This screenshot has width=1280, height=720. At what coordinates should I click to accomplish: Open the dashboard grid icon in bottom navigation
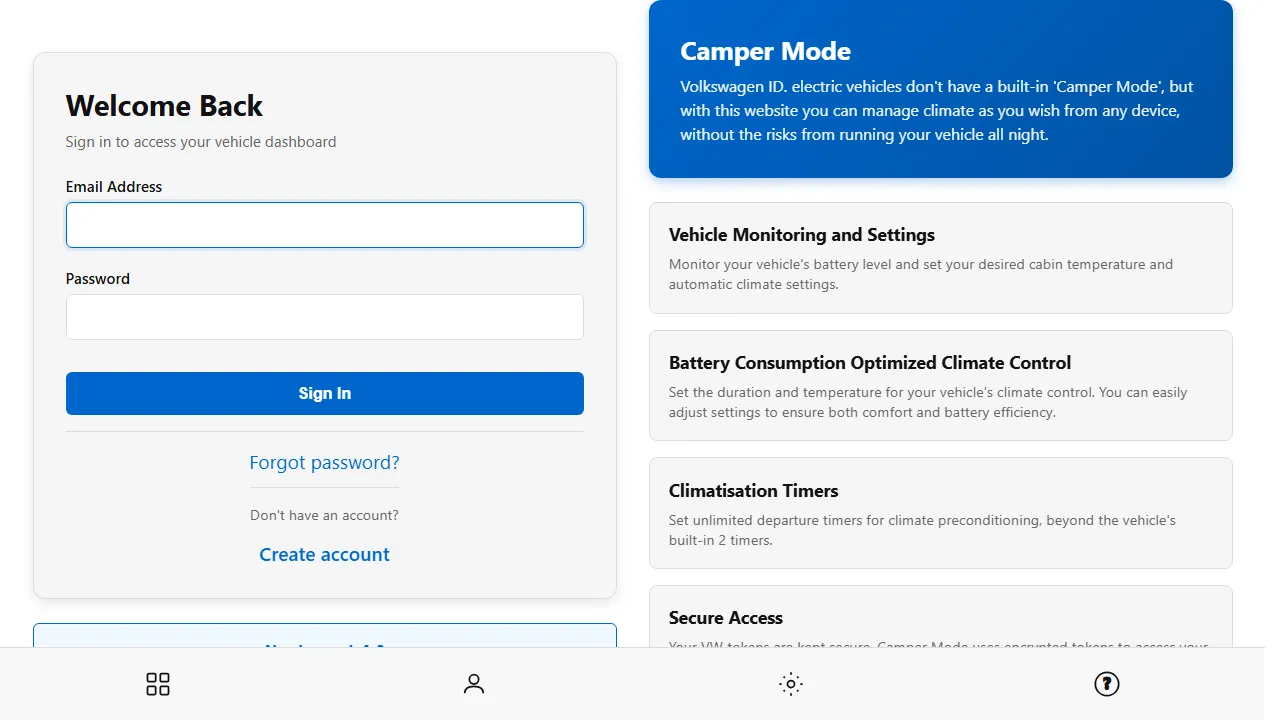pos(157,684)
